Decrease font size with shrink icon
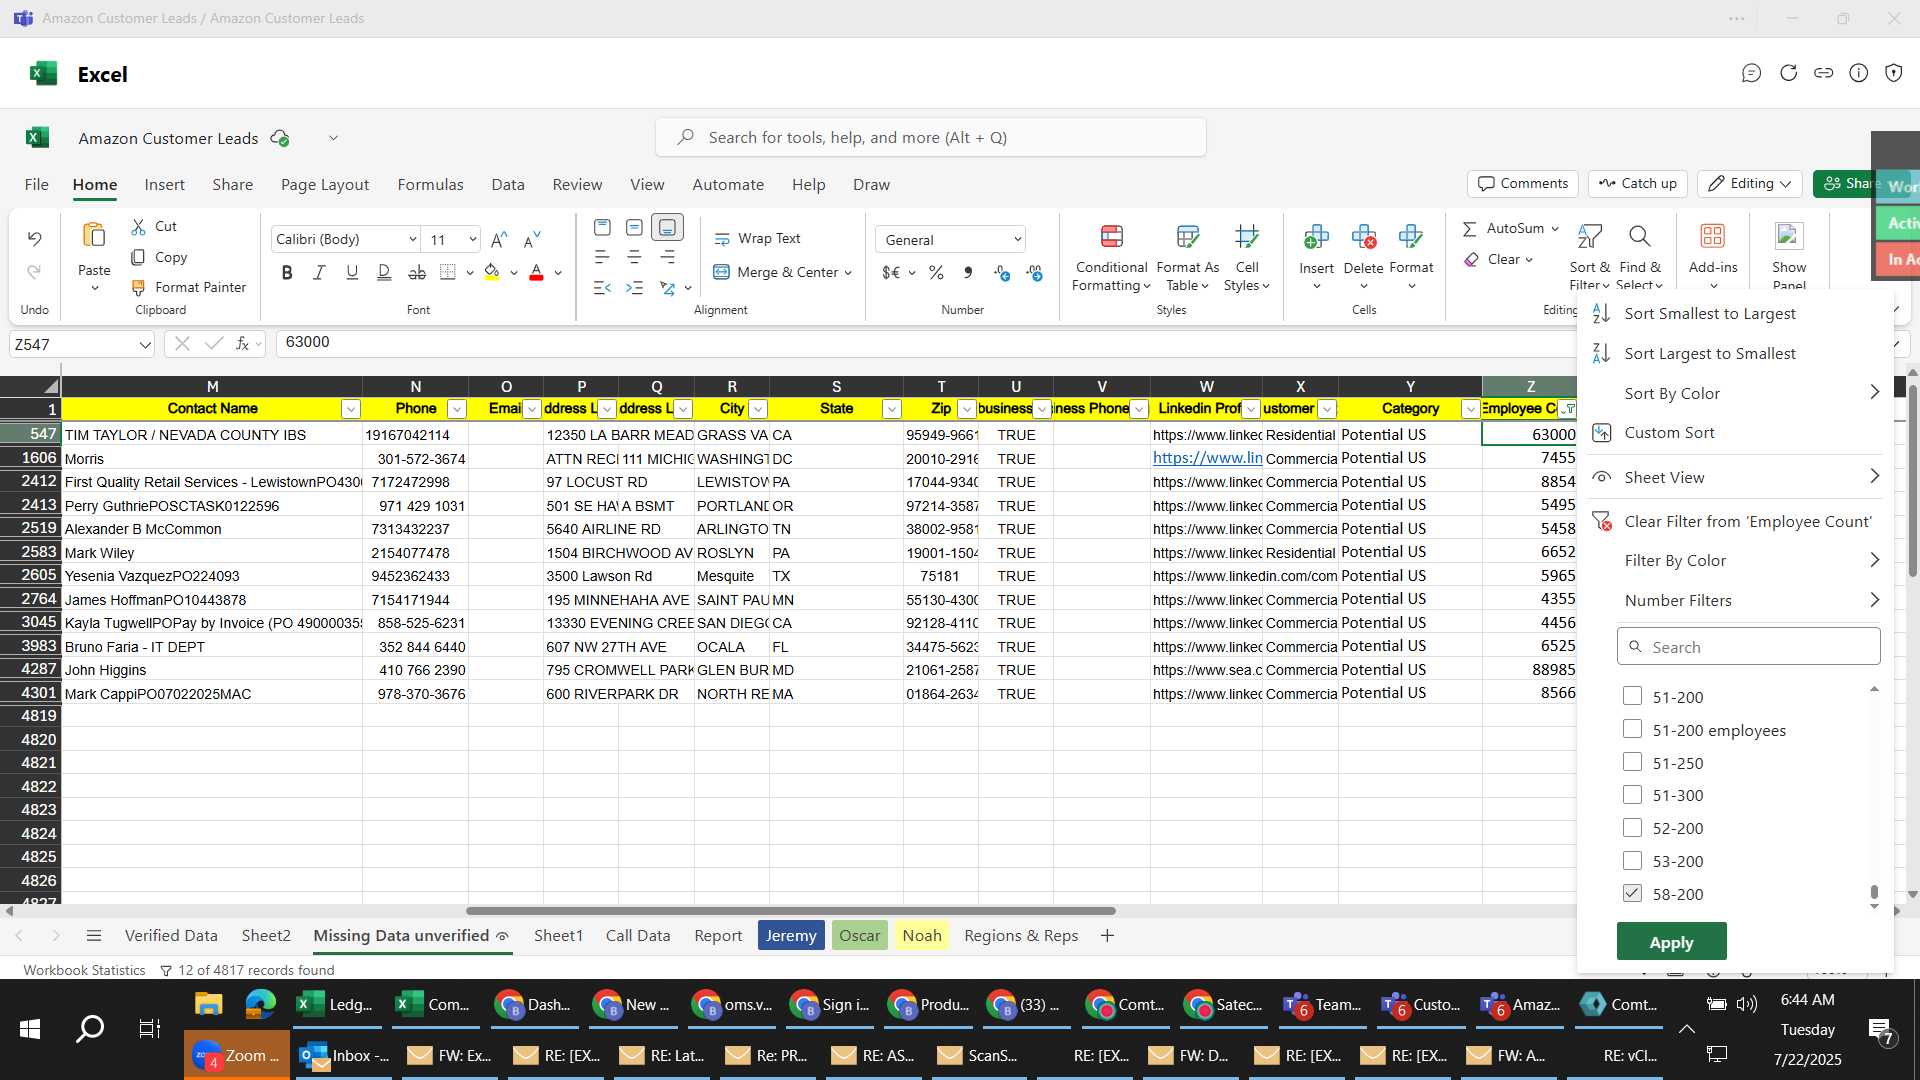The width and height of the screenshot is (1920, 1080). tap(532, 239)
